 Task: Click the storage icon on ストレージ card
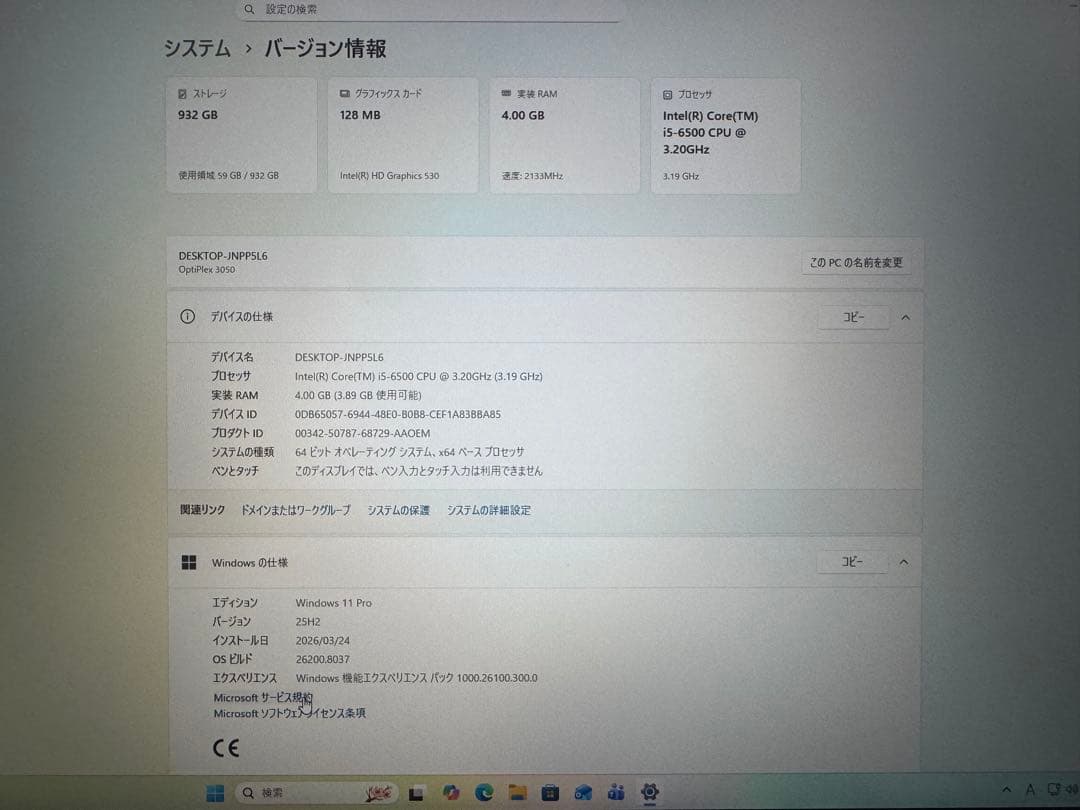tap(183, 94)
